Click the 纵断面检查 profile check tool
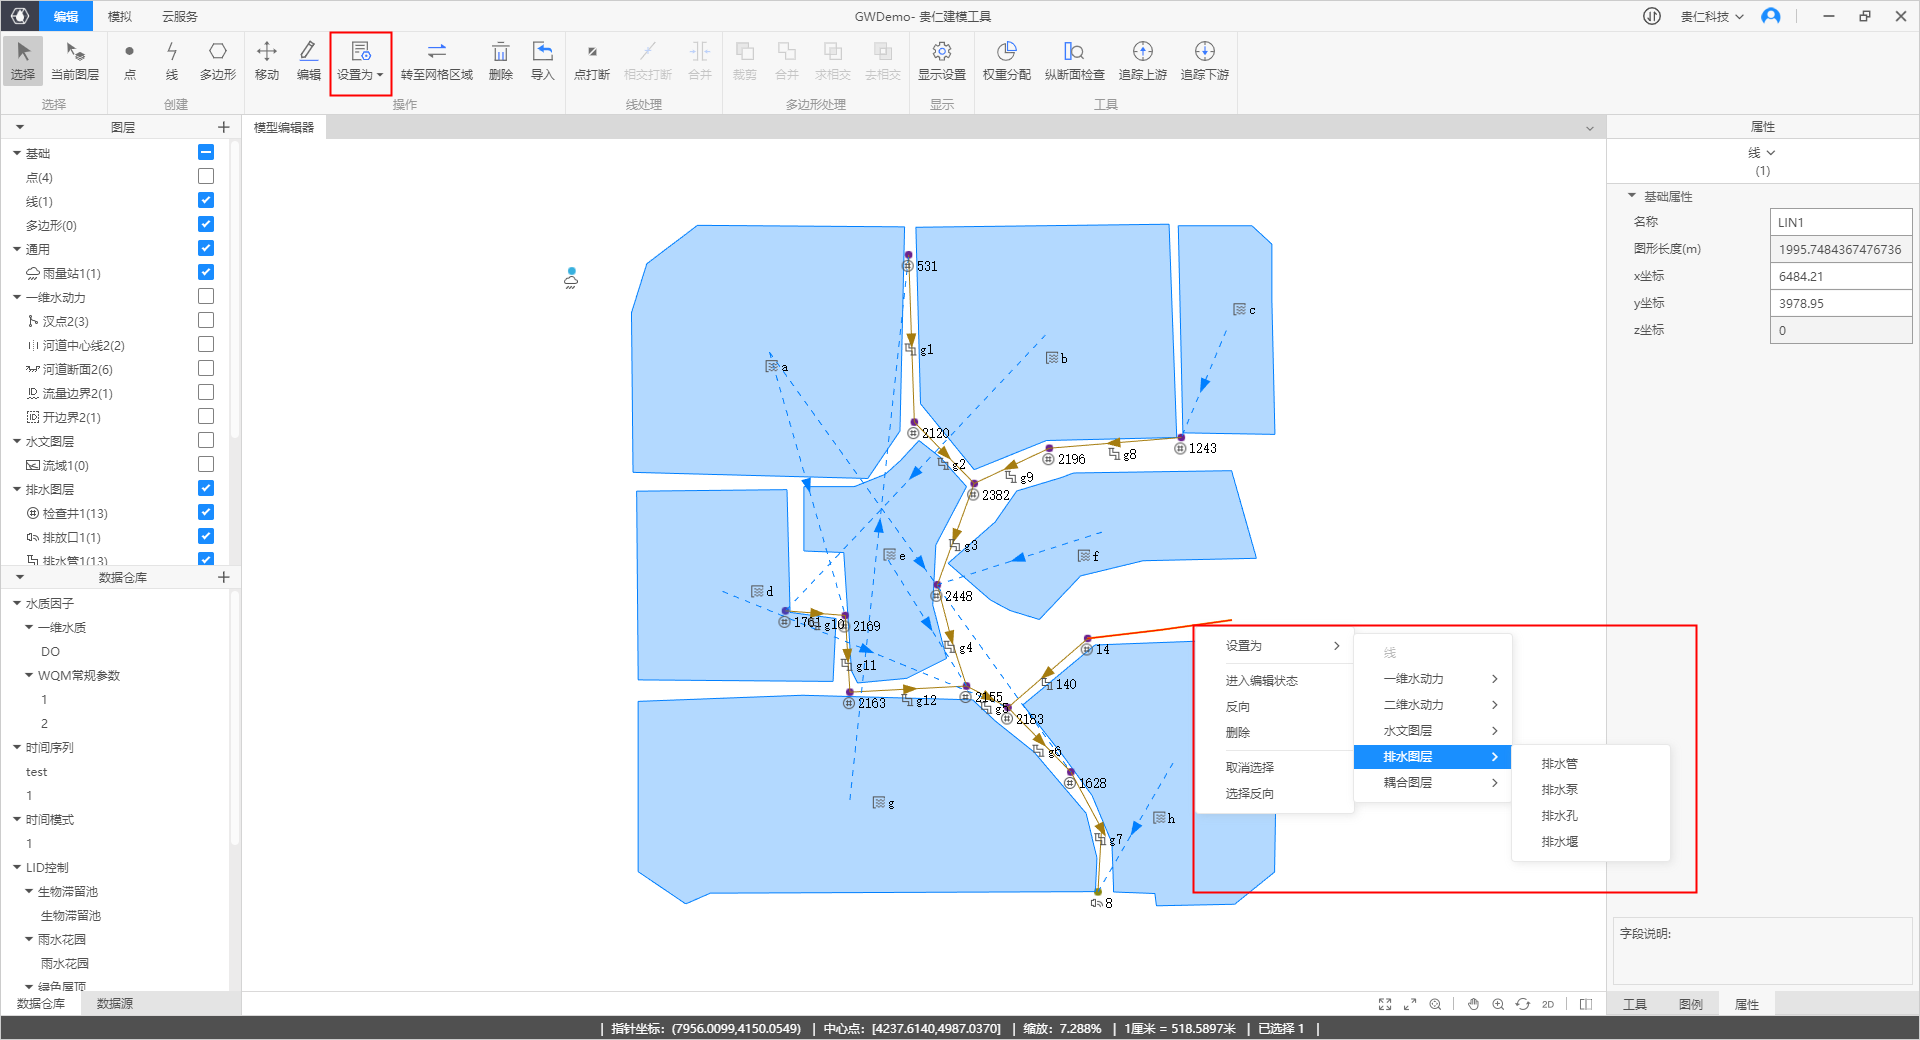1920x1040 pixels. pyautogui.click(x=1074, y=60)
